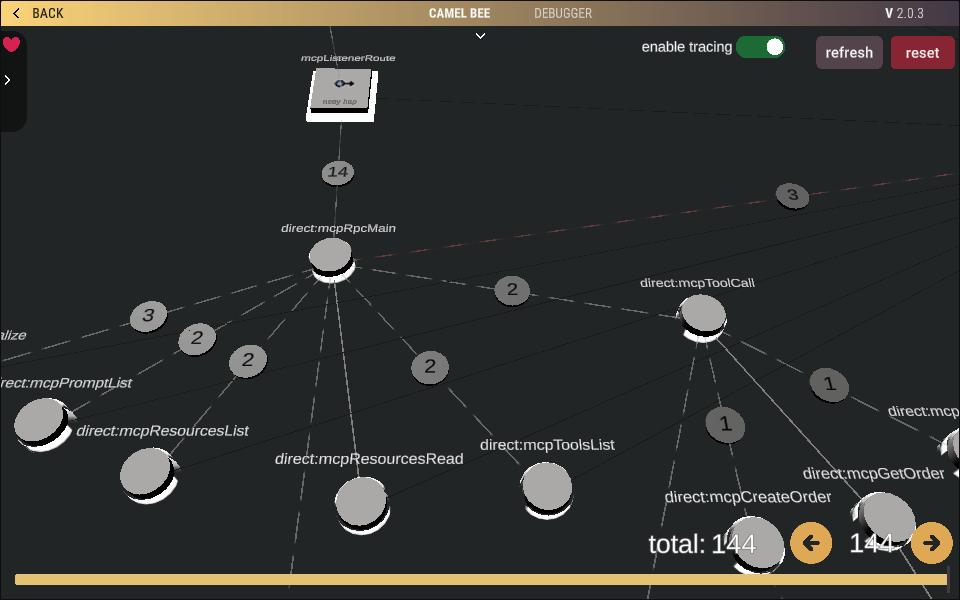The height and width of the screenshot is (600, 960).
Task: Click the yellow progress bar at bottom
Action: pyautogui.click(x=480, y=579)
